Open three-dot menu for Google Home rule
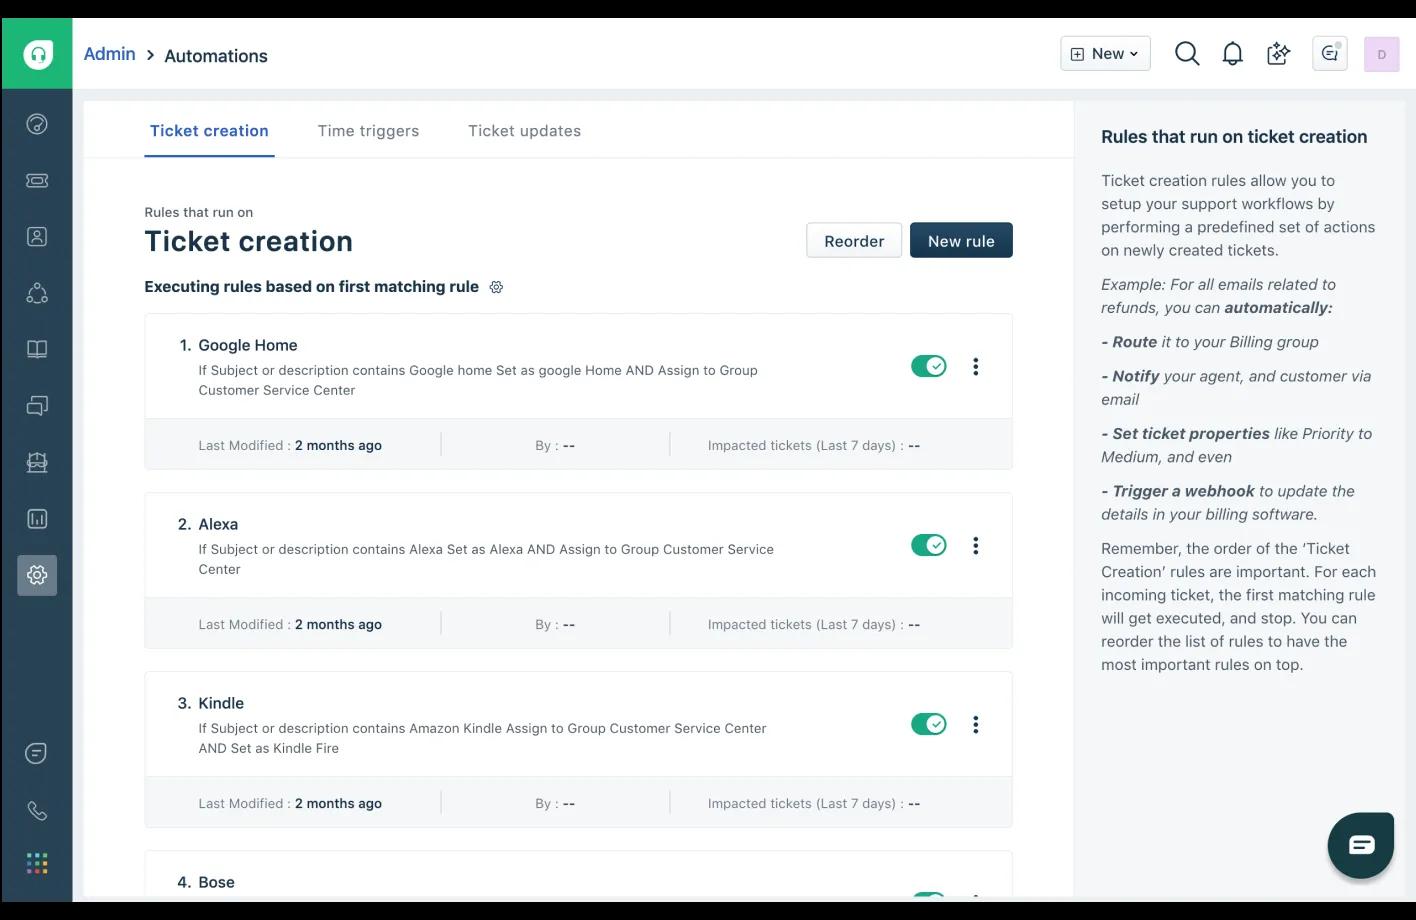 point(976,367)
